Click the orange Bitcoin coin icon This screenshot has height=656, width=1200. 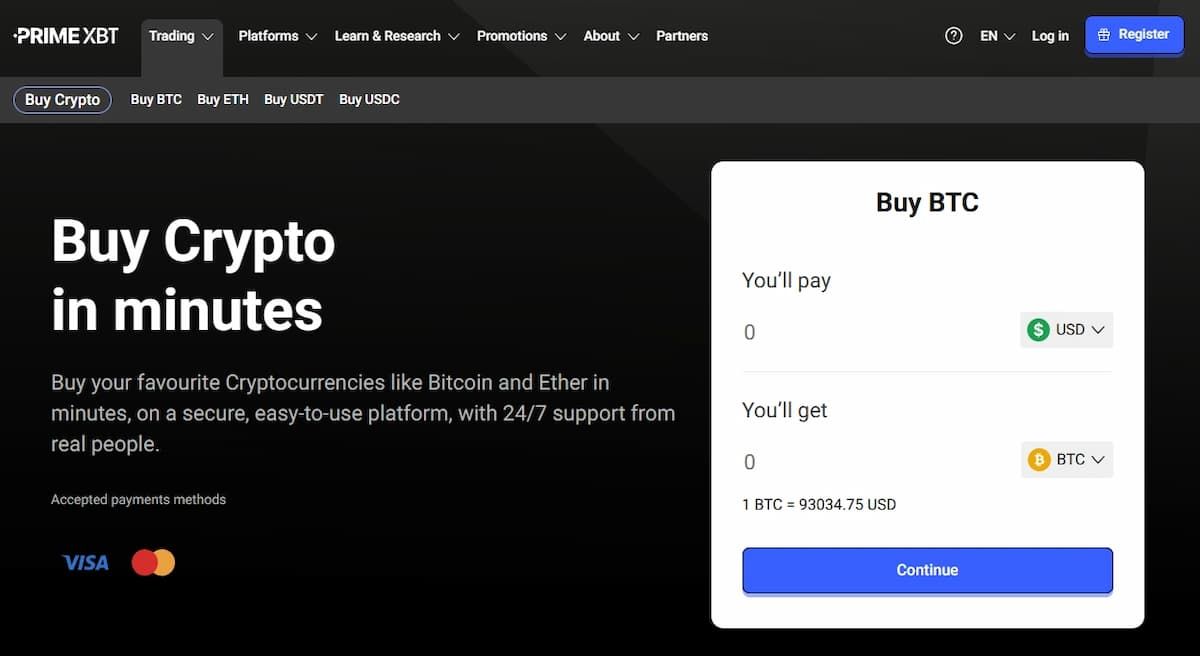pos(1039,460)
